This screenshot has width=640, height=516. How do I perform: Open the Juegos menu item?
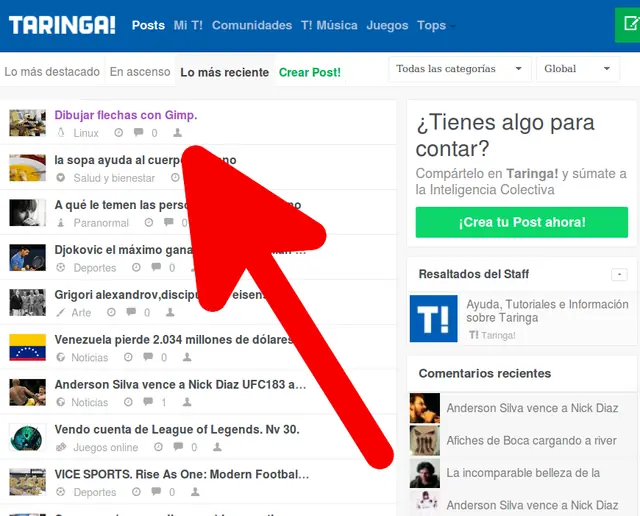click(387, 25)
